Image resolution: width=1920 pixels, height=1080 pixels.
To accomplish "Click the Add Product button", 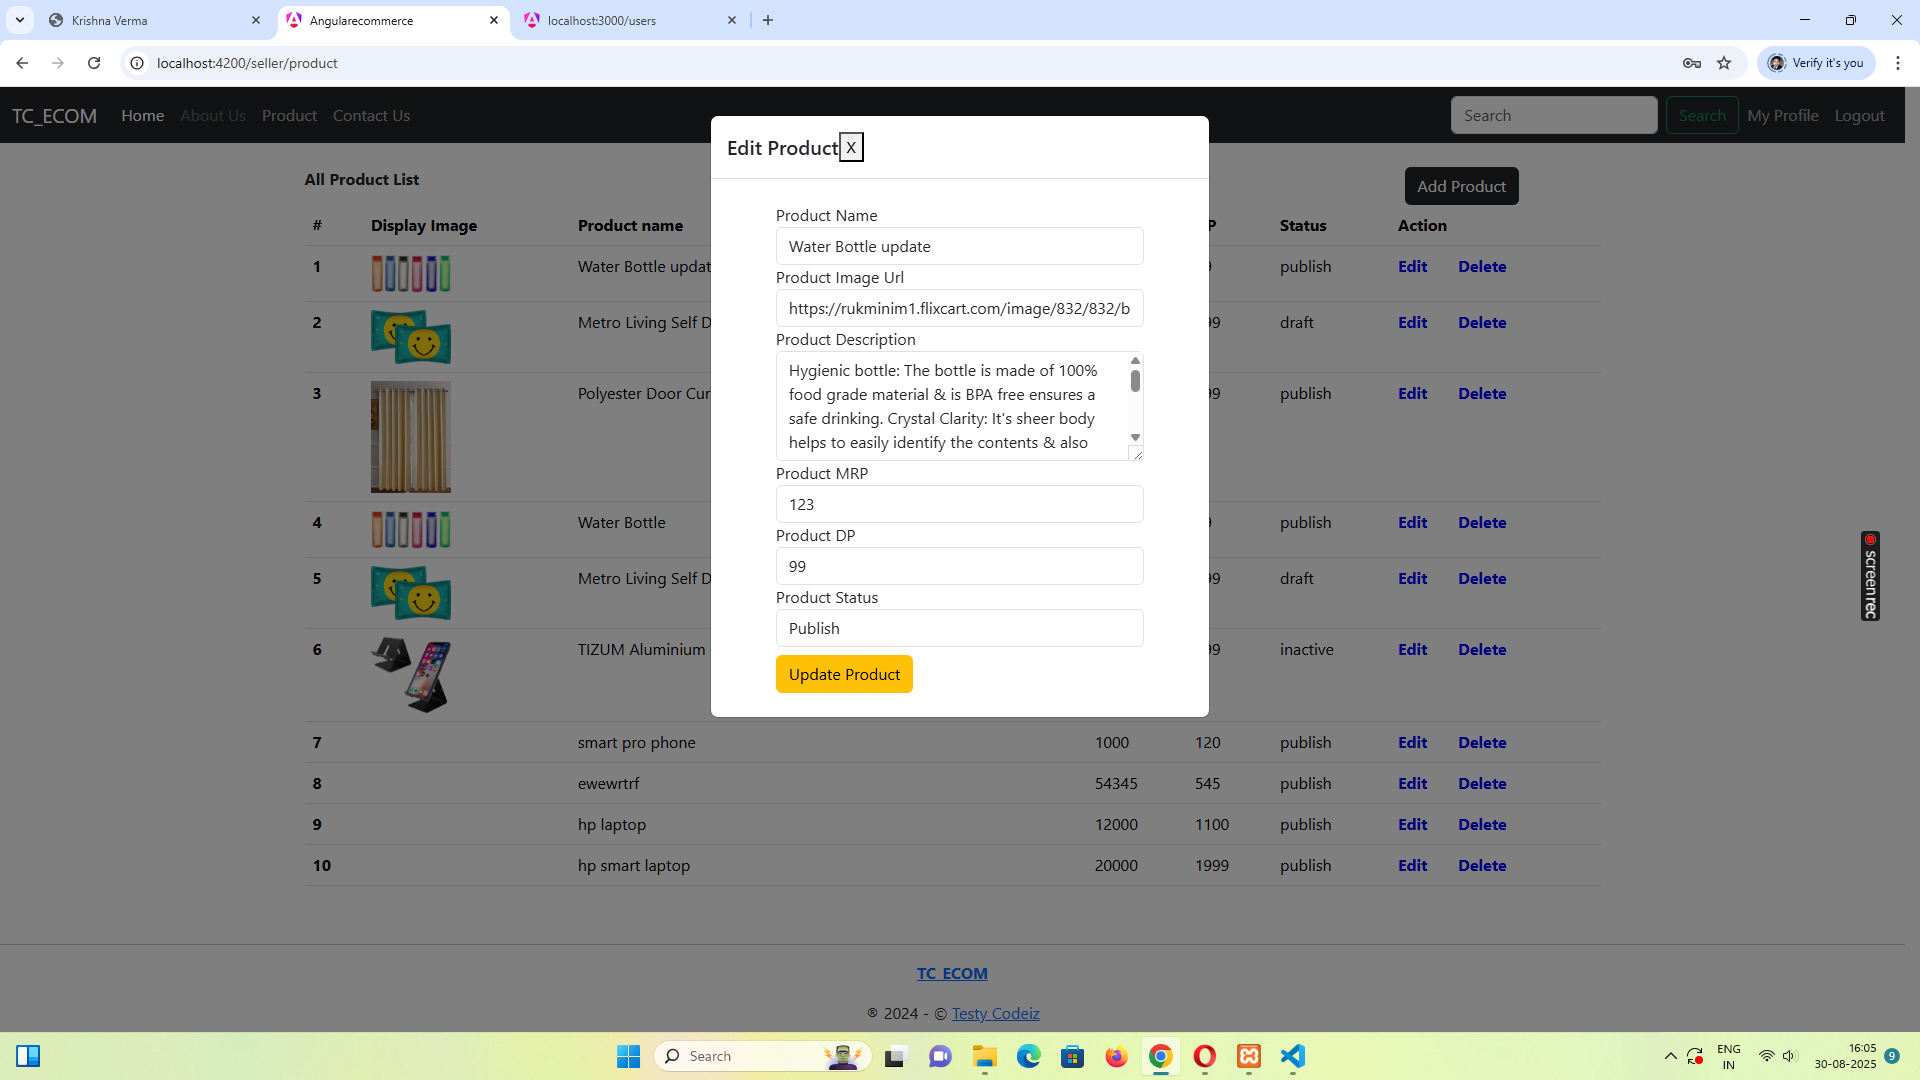I will (x=1461, y=186).
